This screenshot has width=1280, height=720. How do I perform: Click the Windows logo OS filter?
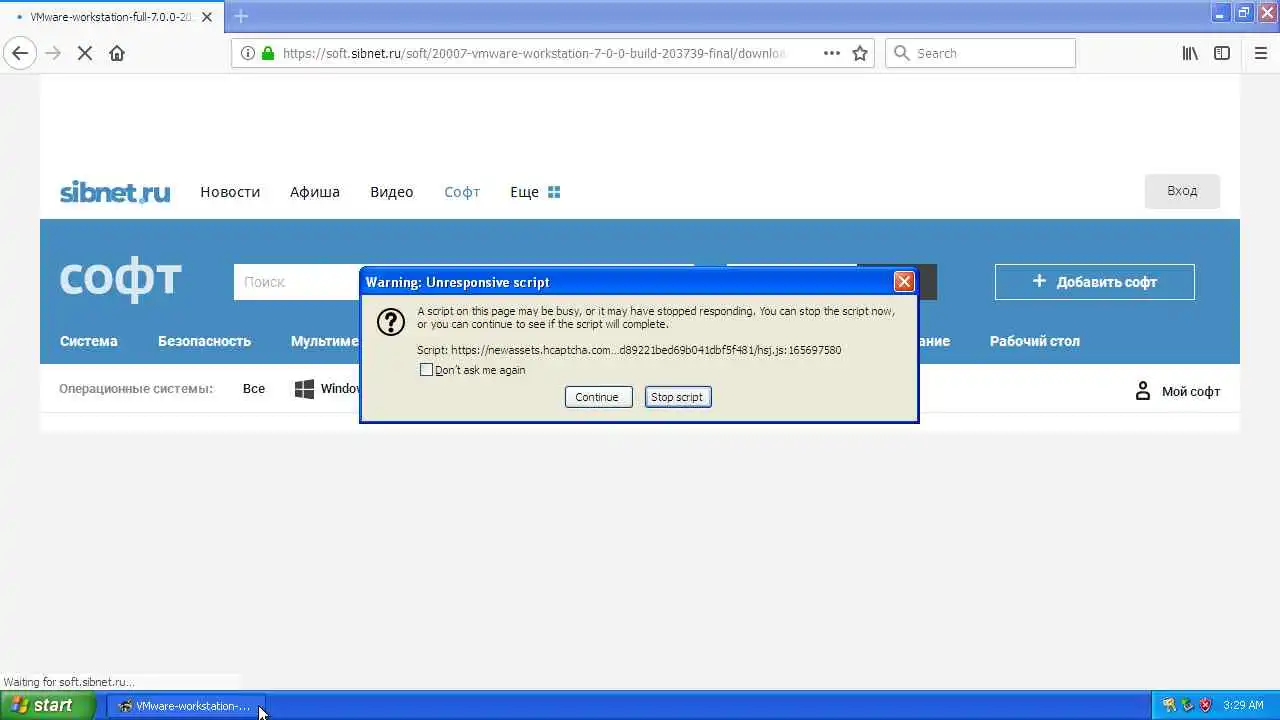point(304,389)
